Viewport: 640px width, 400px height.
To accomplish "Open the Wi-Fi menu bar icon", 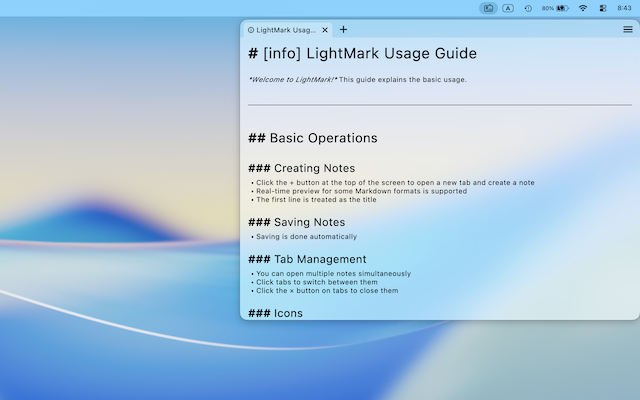I will (582, 8).
